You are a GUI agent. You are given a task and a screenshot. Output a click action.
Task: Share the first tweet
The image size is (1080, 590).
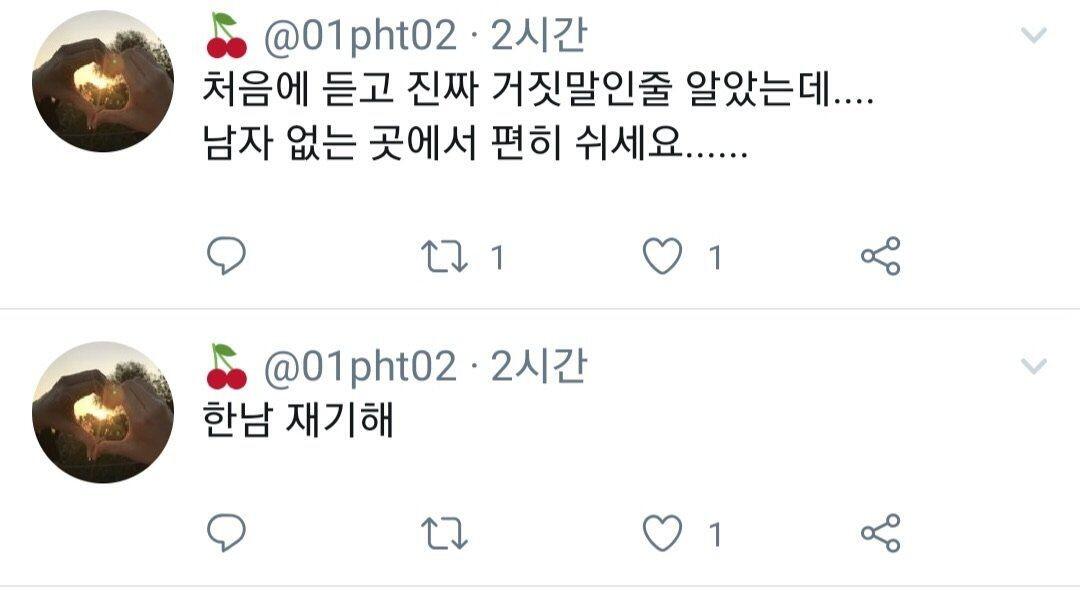[881, 256]
